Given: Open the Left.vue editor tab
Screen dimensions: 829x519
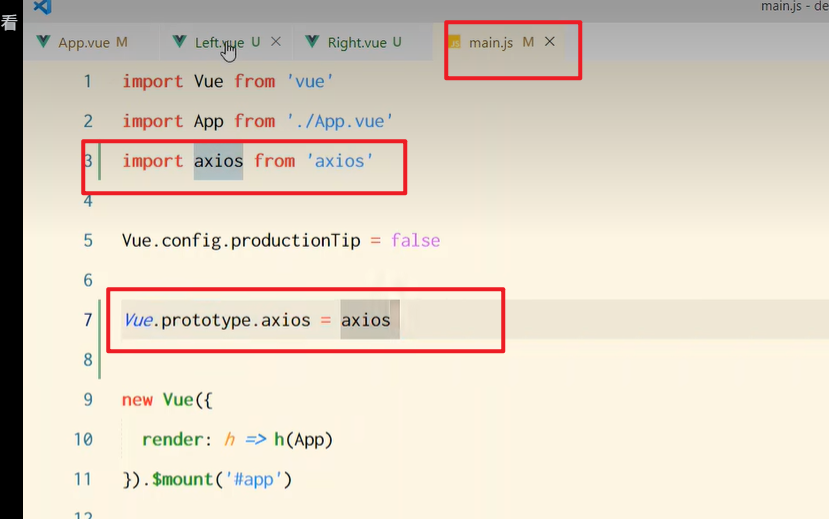Looking at the screenshot, I should 218,43.
